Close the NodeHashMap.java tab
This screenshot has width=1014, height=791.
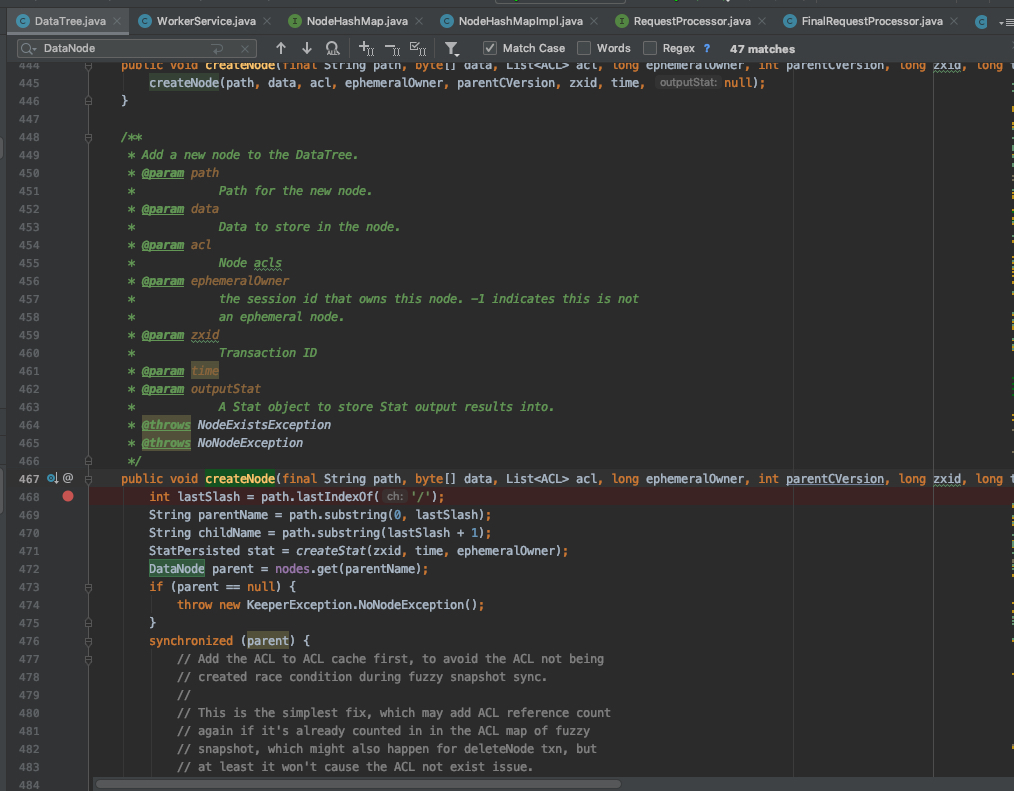[x=419, y=21]
